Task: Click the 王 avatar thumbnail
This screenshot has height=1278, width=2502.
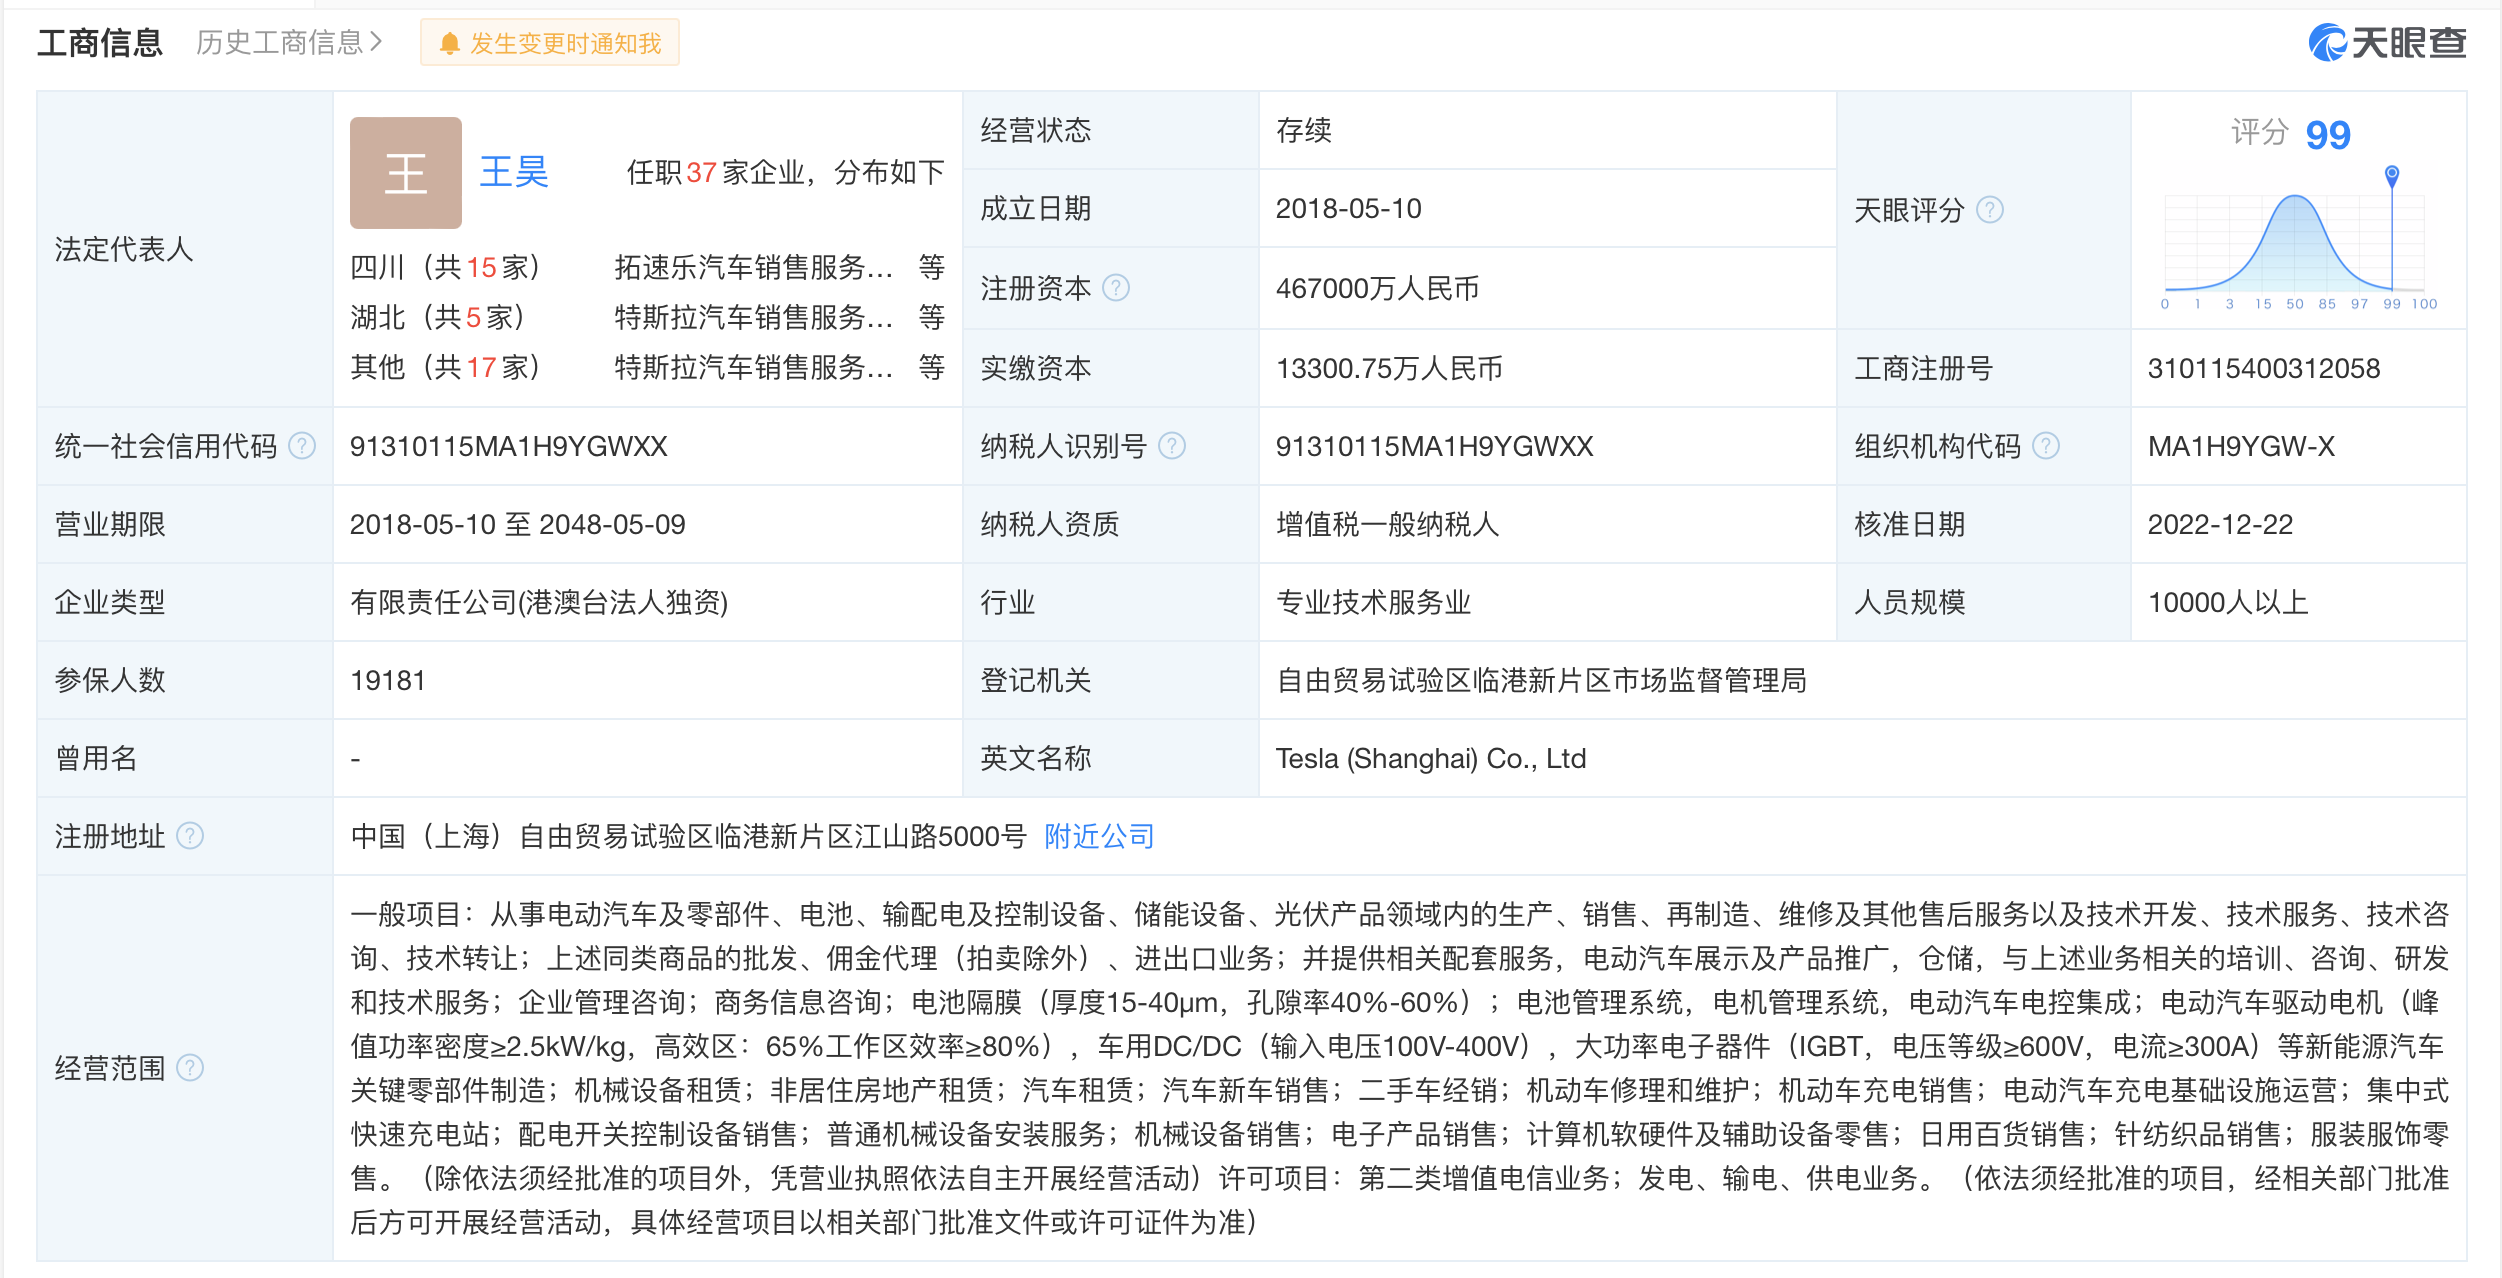Action: point(405,173)
